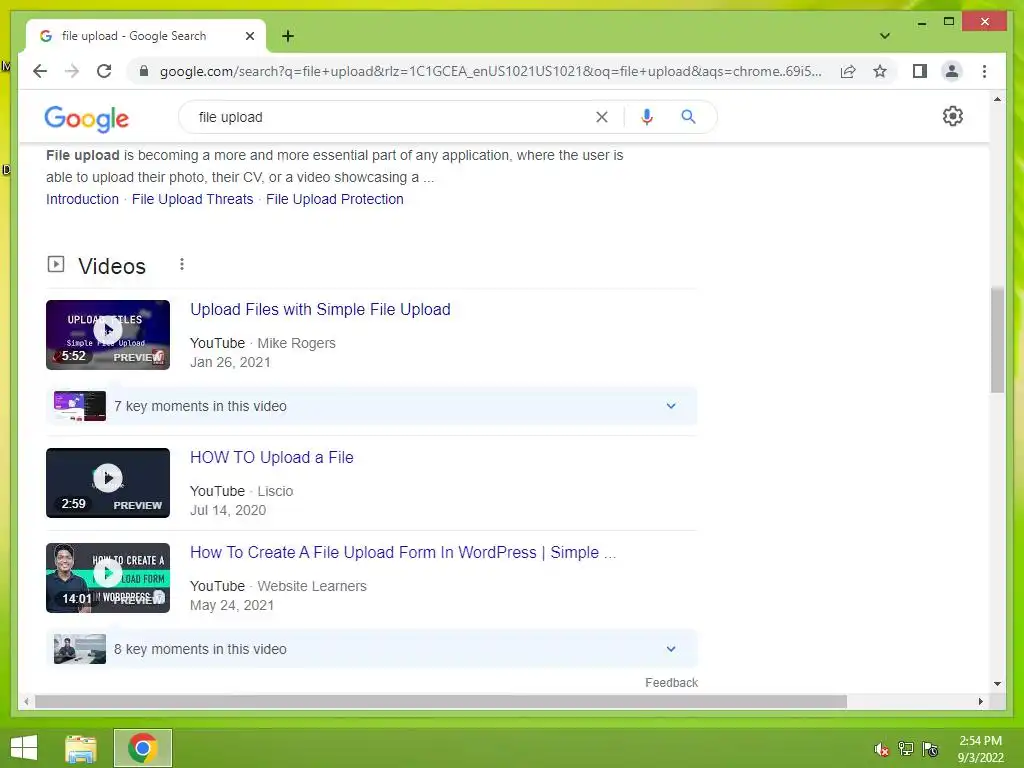Image resolution: width=1024 pixels, height=768 pixels.
Task: Click the 8 key moments preview thumbnail
Action: tap(80, 649)
